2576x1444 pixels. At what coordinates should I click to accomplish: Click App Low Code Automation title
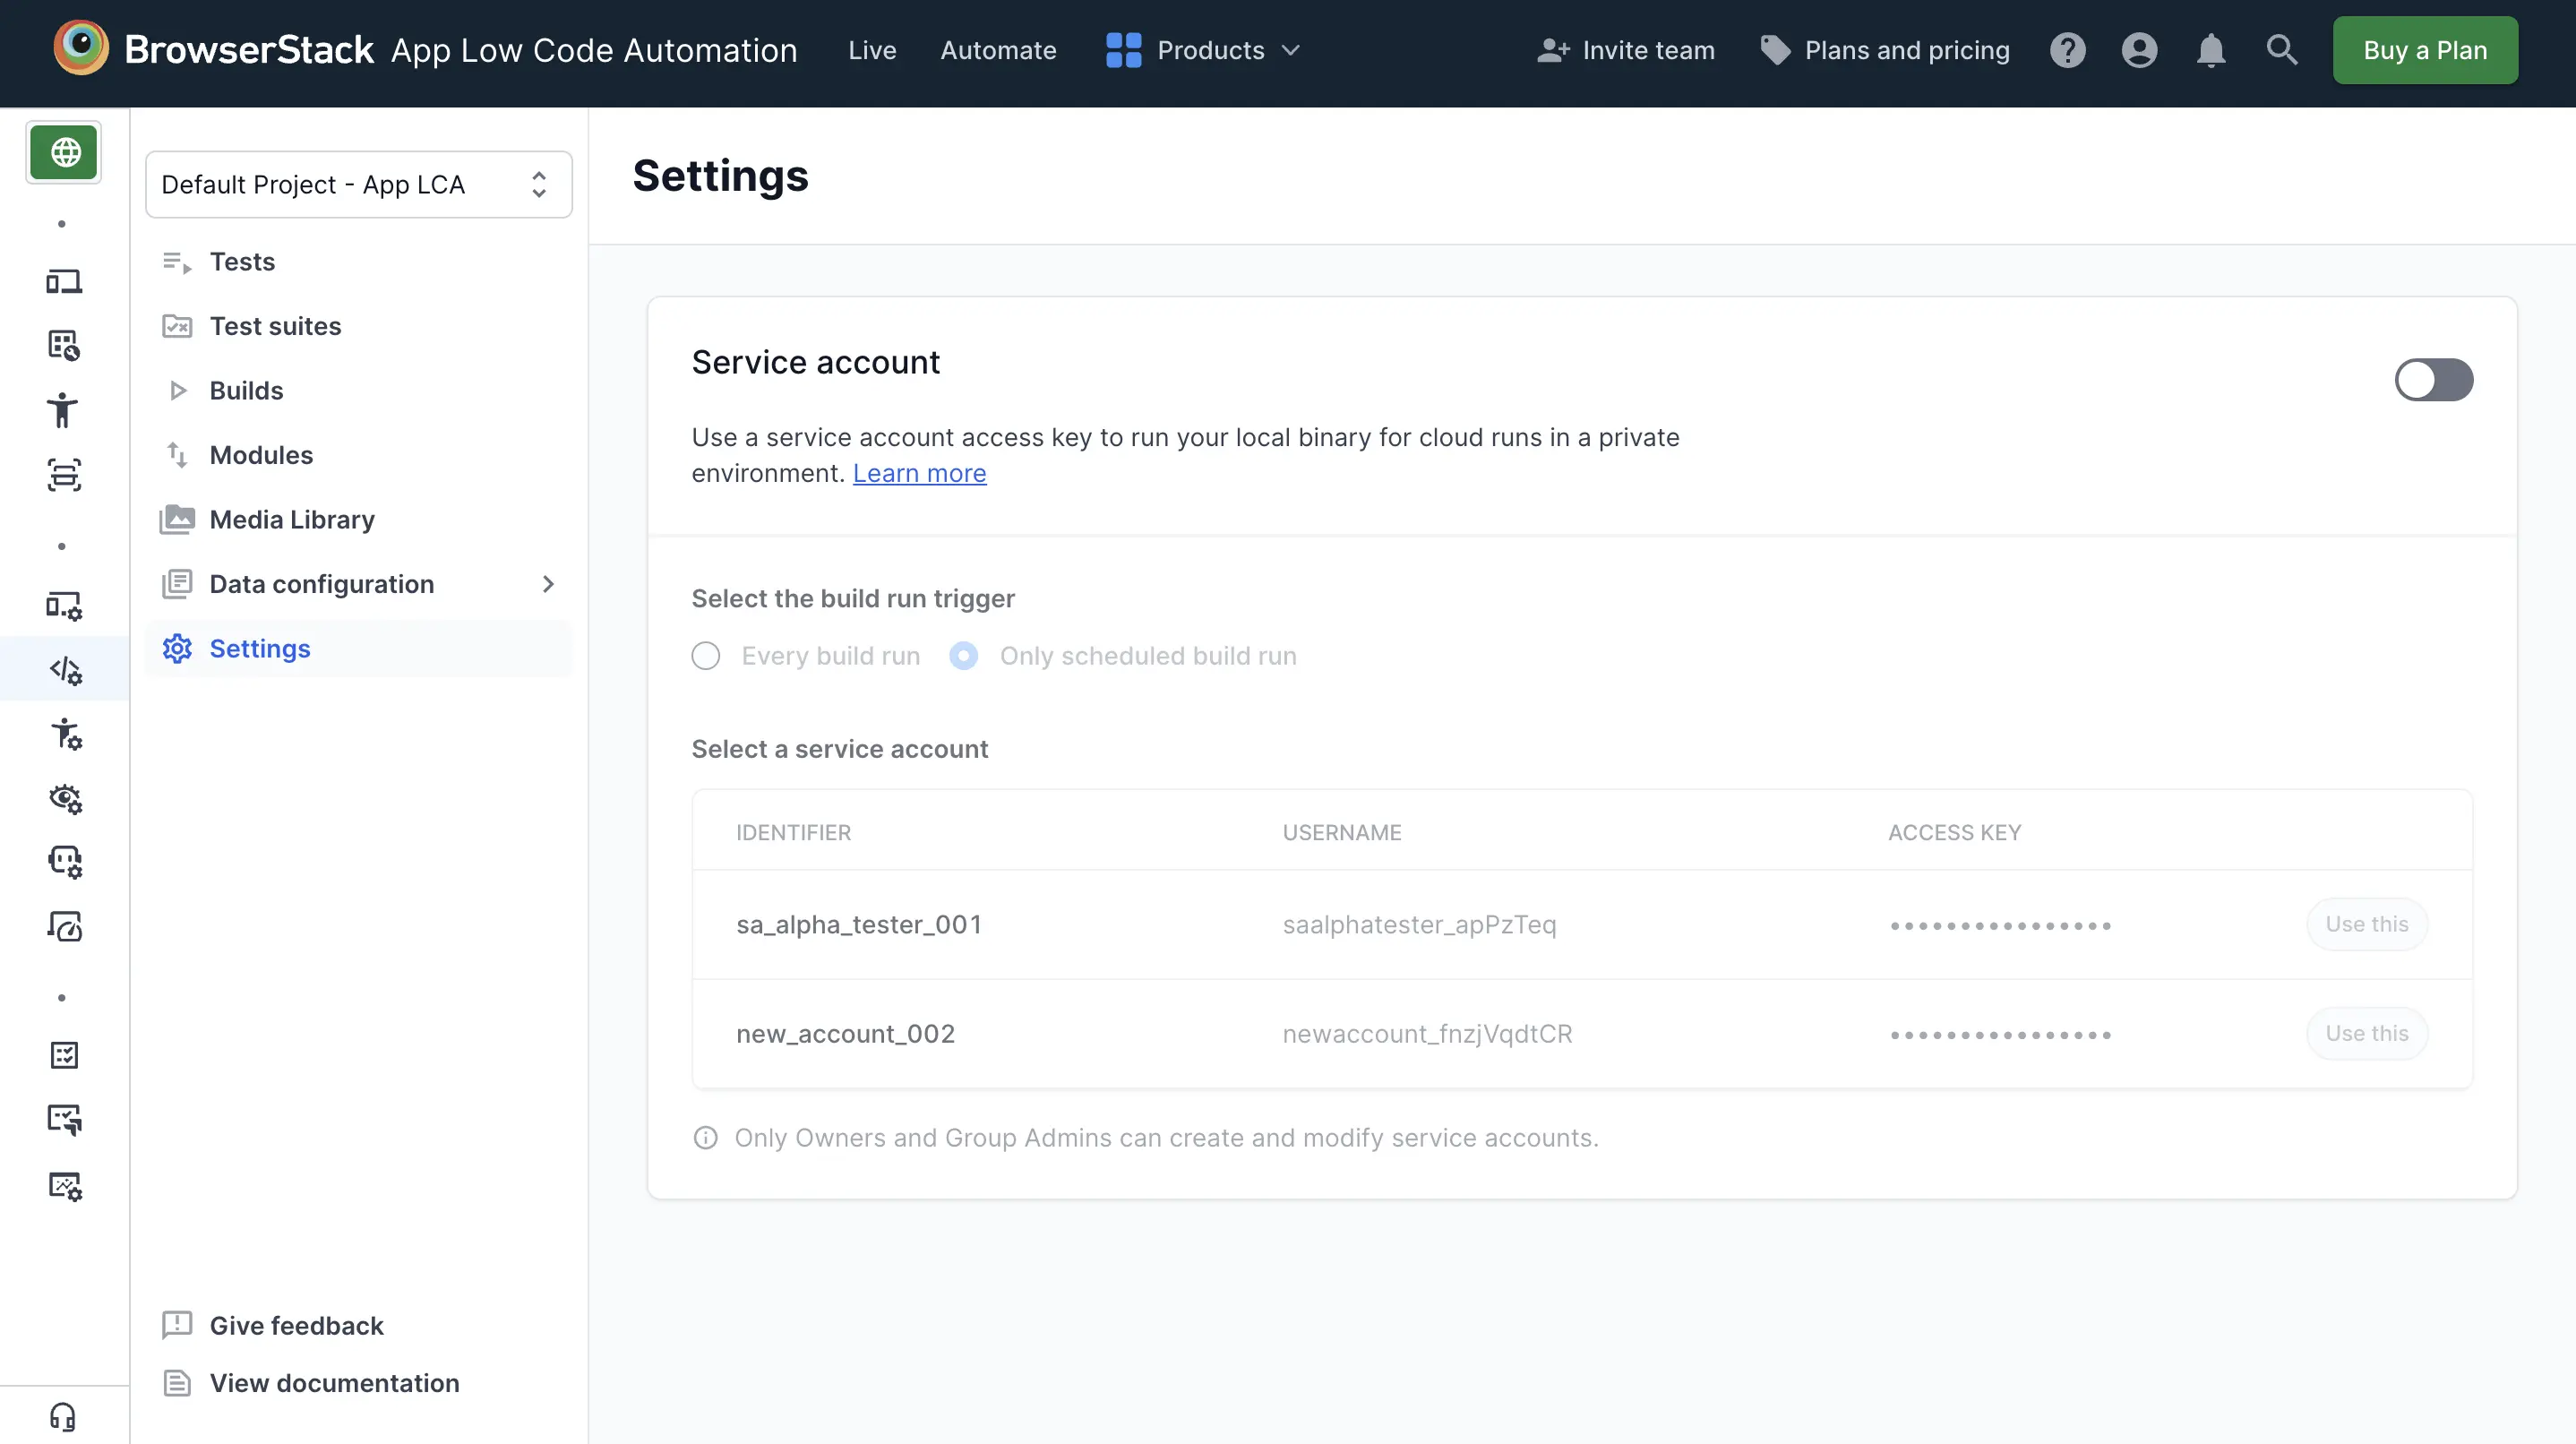594,50
